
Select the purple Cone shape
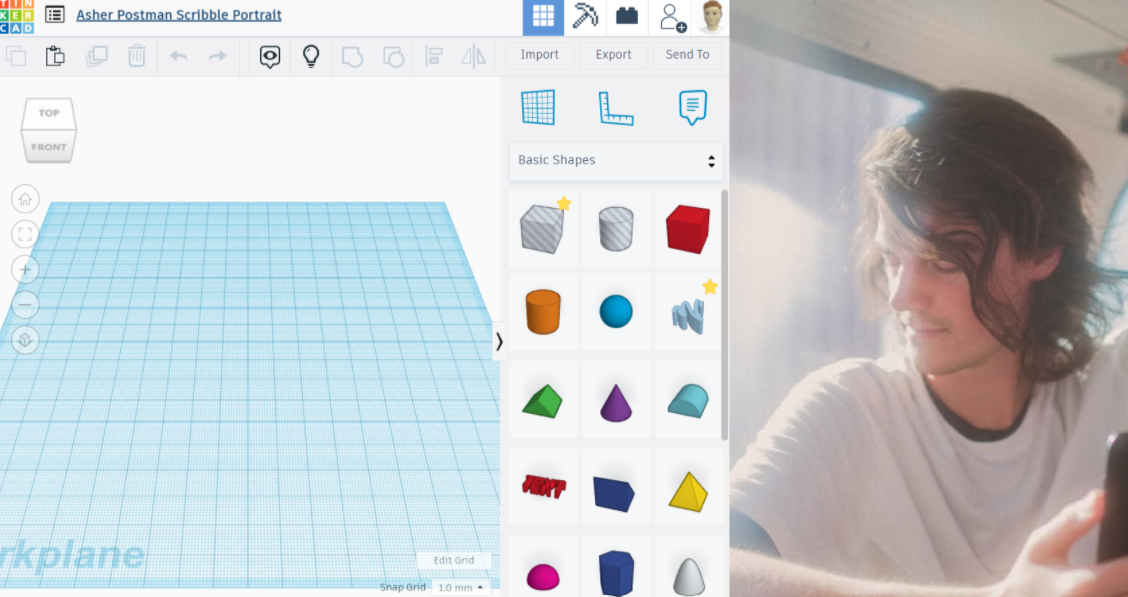[616, 401]
